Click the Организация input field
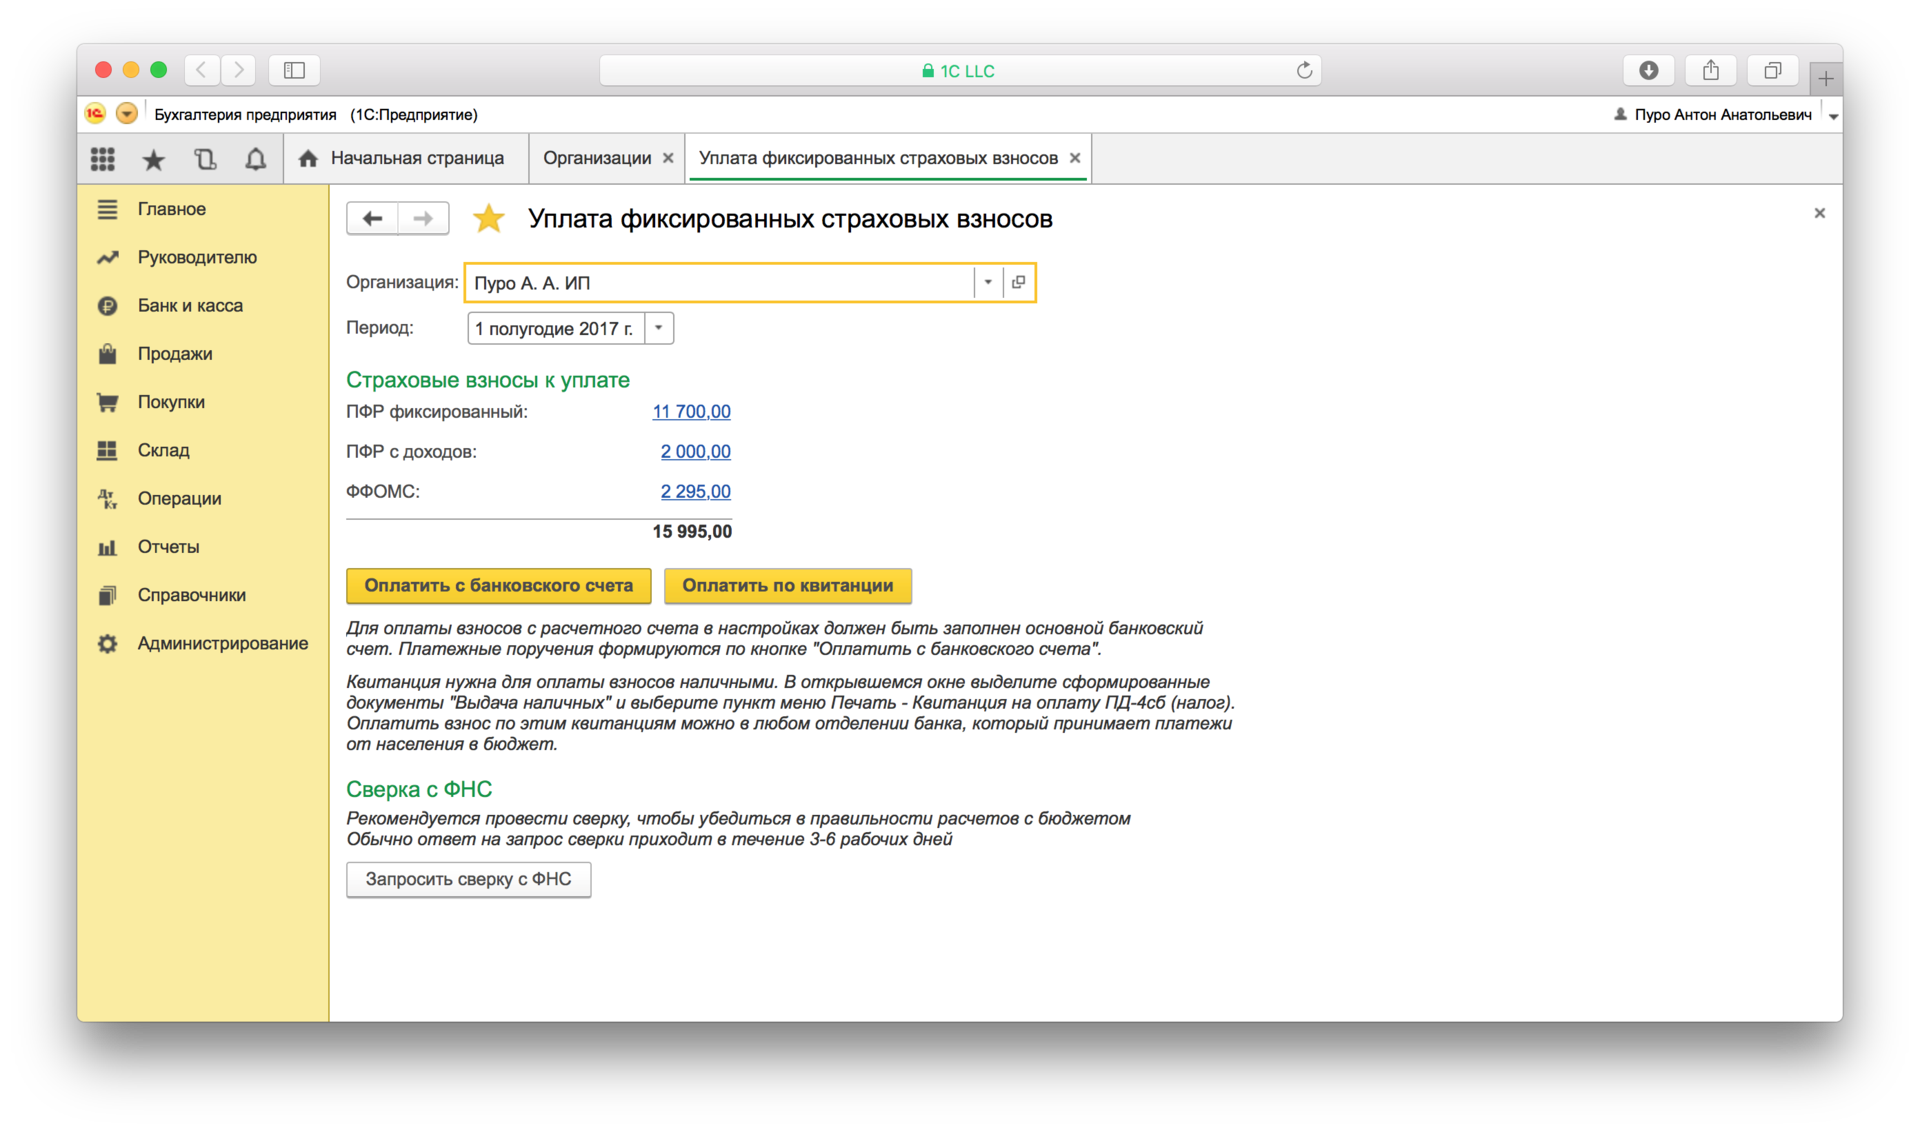This screenshot has width=1920, height=1132. [x=720, y=283]
